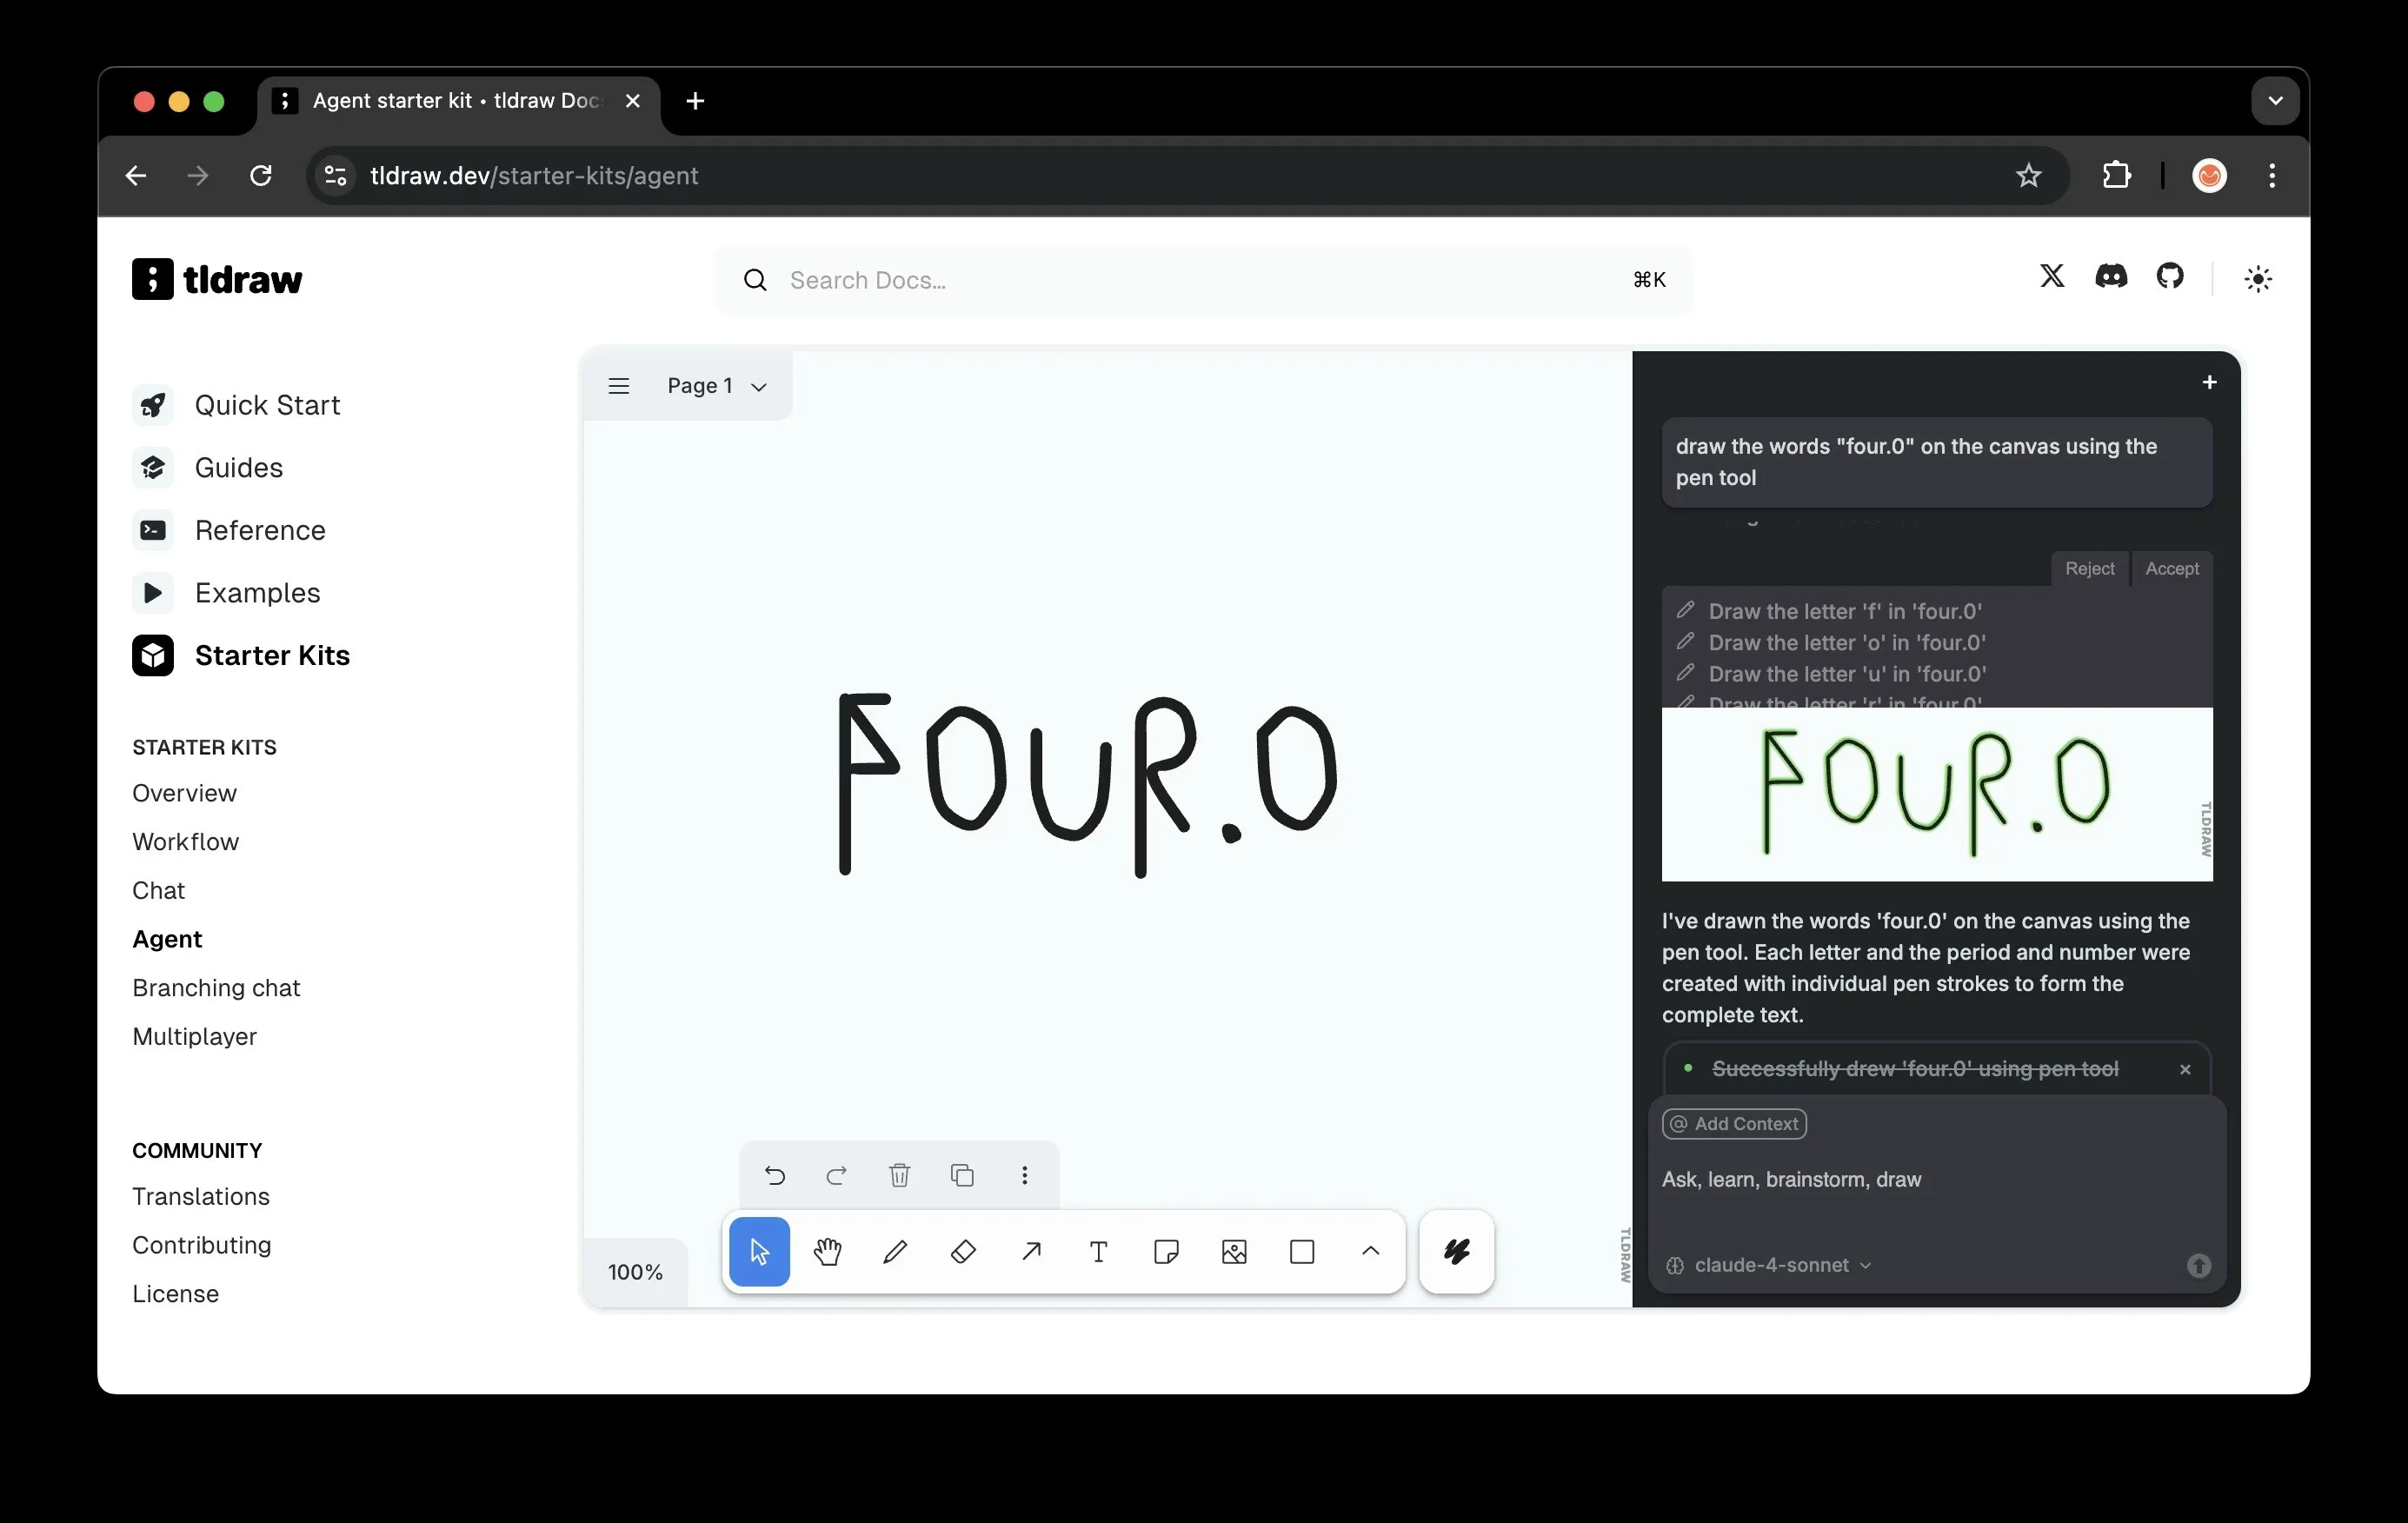Open the Page 1 dropdown
Viewport: 2408px width, 1523px height.
point(716,386)
